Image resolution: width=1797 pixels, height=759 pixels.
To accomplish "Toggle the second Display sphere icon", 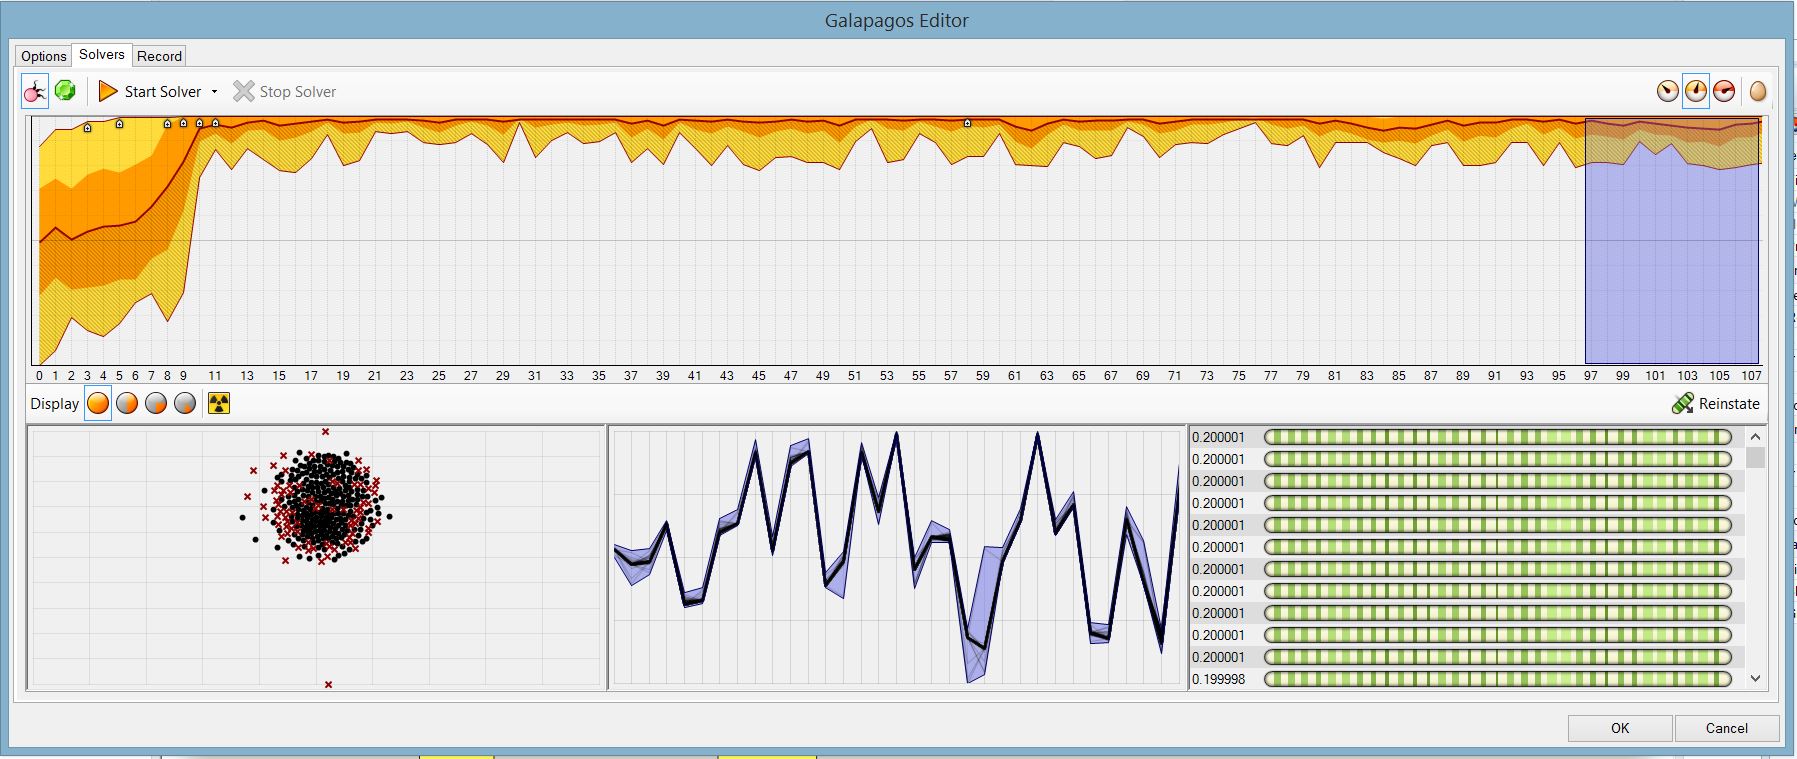I will pos(127,403).
